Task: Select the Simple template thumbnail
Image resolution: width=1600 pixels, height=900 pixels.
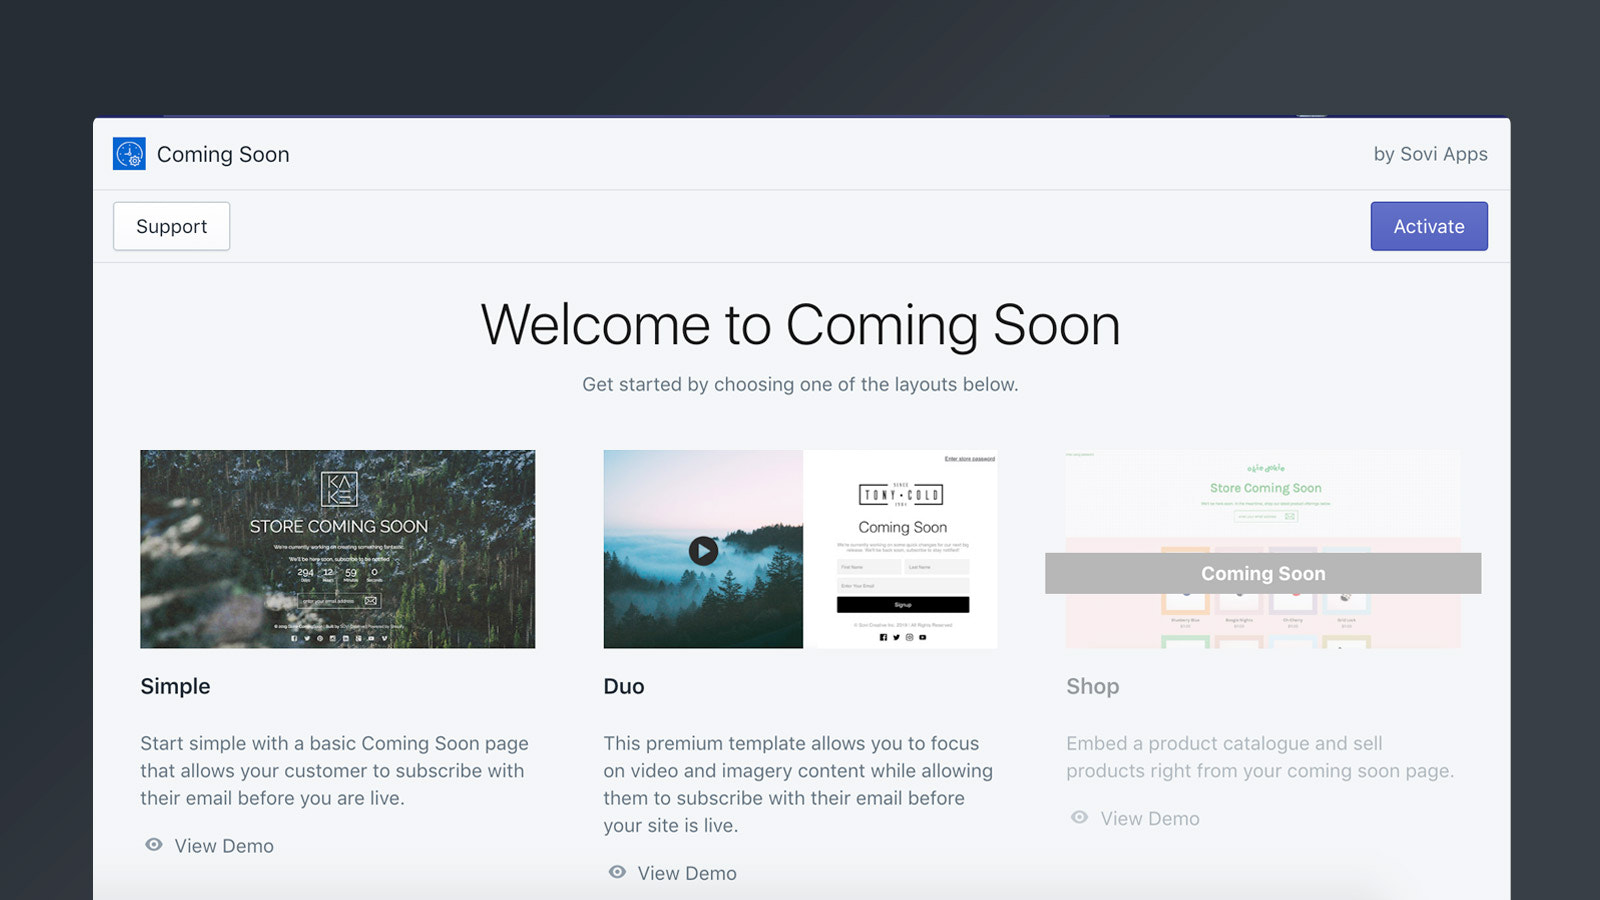Action: coord(337,549)
